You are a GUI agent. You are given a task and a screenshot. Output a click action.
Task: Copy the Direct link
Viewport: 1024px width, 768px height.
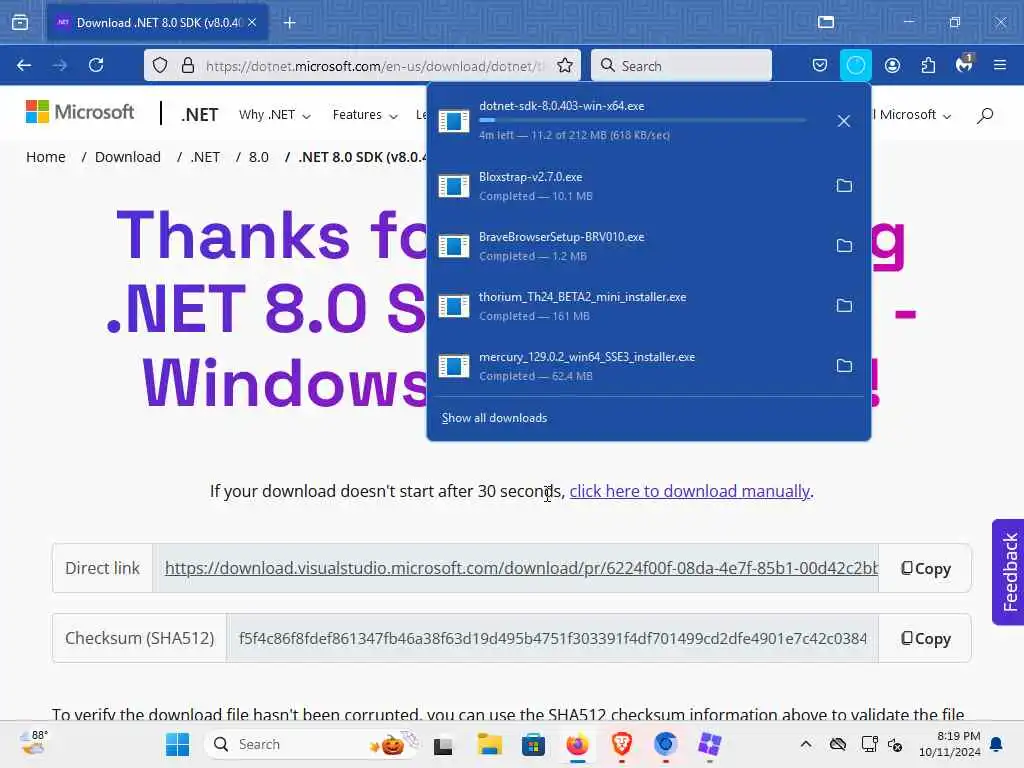(925, 568)
